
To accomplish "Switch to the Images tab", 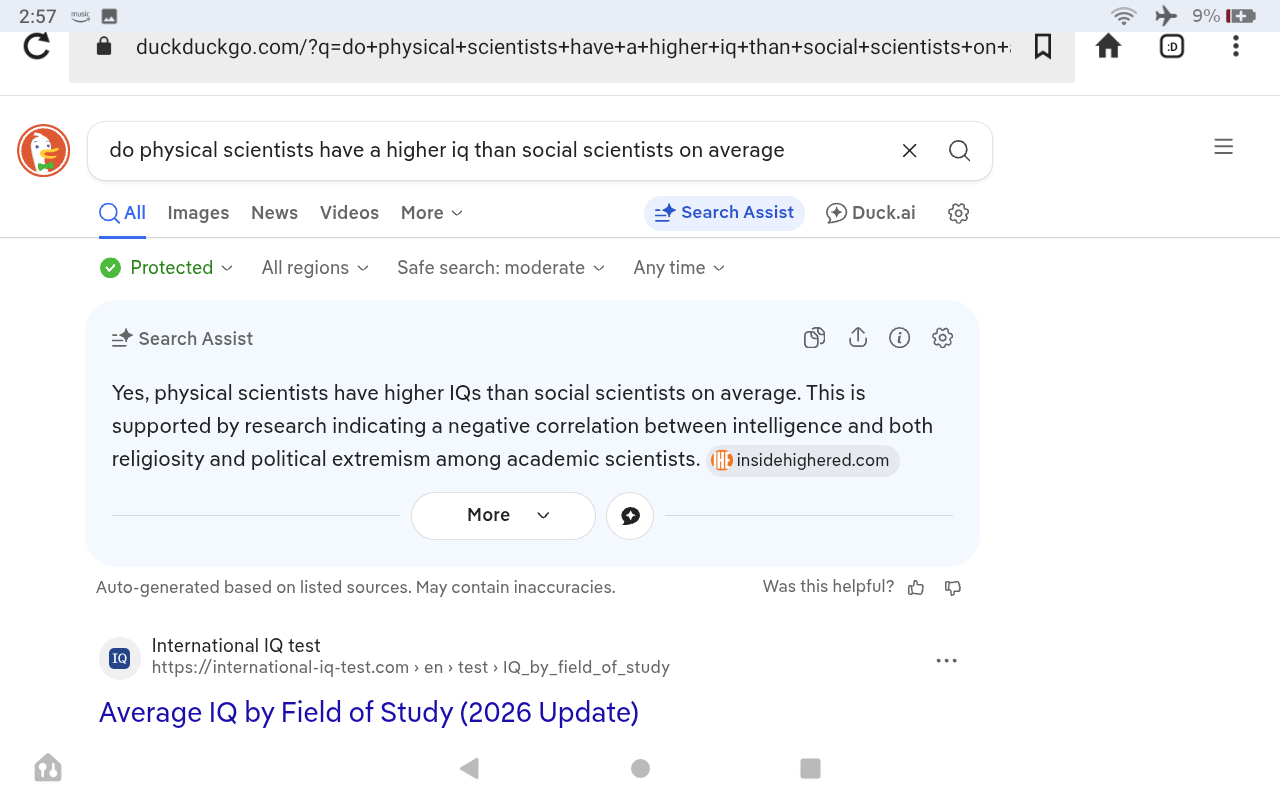I will point(198,213).
